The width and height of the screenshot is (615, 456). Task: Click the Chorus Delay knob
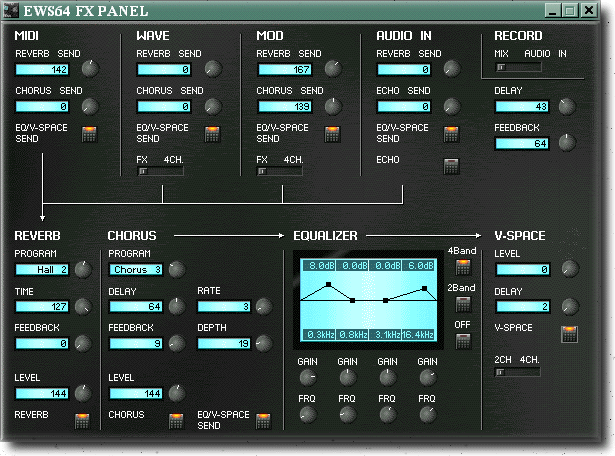pos(177,307)
